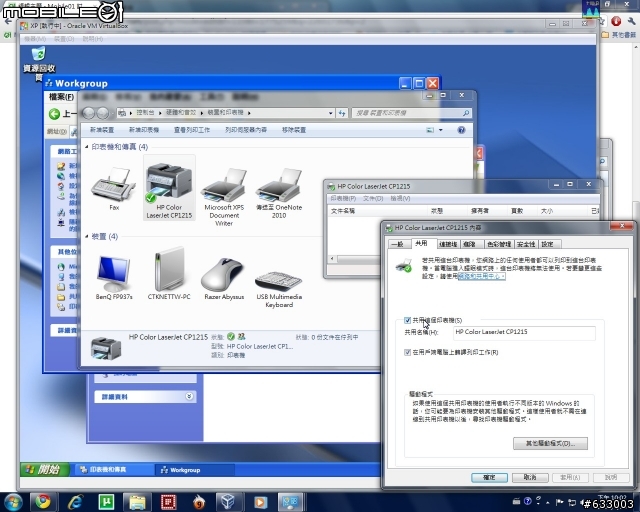Launch Google Chrome from the taskbar
Image resolution: width=640 pixels, height=512 pixels.
coord(42,502)
